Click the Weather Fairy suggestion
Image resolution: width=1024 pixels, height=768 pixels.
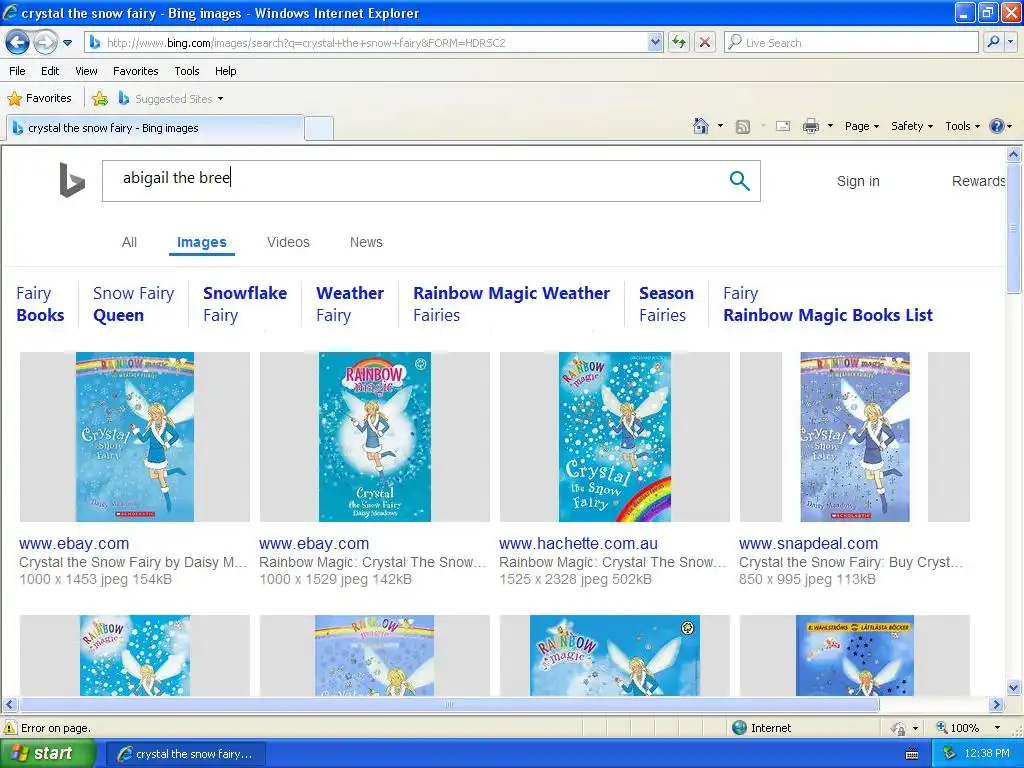[350, 304]
